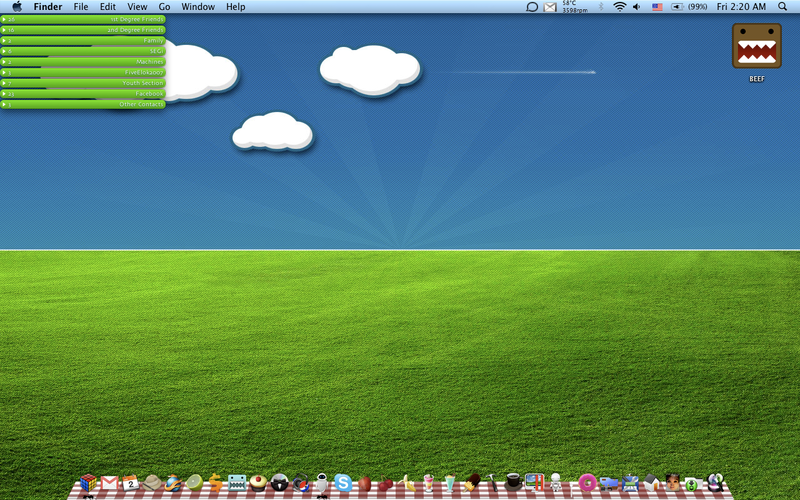
Task: Open the green milkshake dock icon
Action: (x=449, y=483)
